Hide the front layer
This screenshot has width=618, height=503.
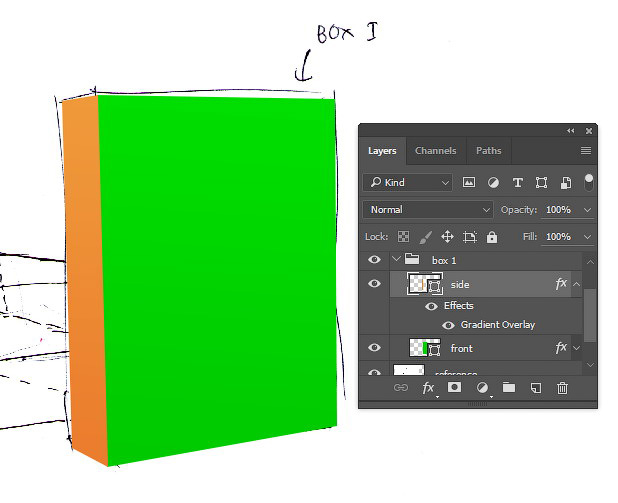[x=374, y=347]
